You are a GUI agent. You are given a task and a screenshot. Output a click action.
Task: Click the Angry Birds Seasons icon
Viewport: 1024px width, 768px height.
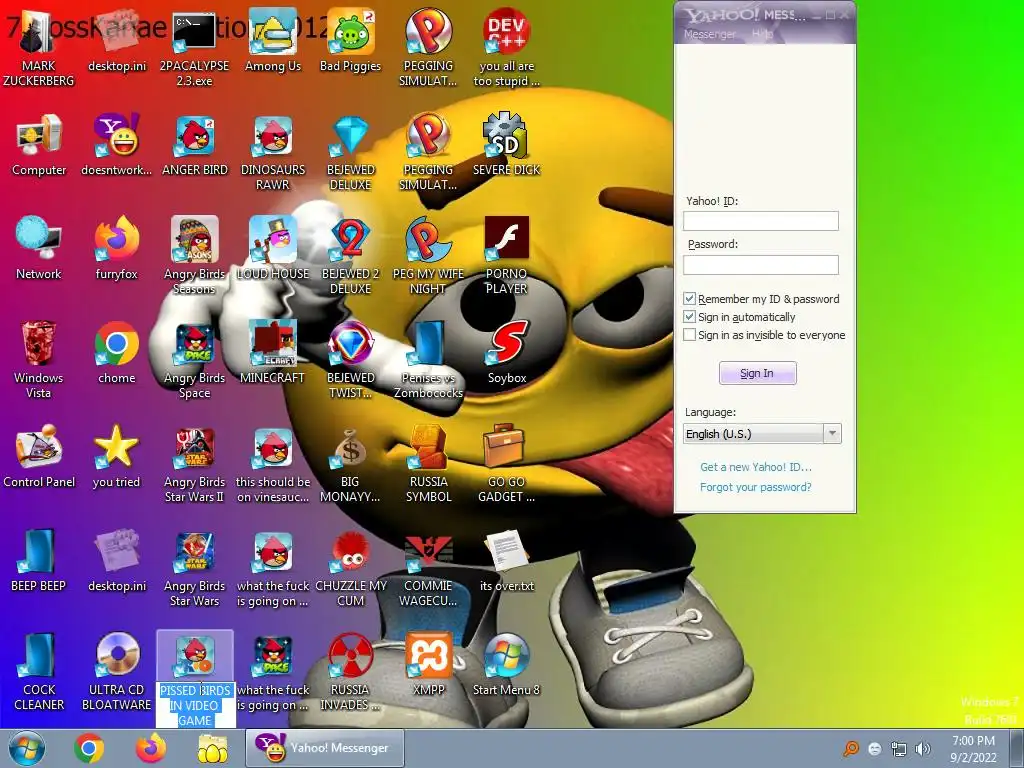click(195, 255)
